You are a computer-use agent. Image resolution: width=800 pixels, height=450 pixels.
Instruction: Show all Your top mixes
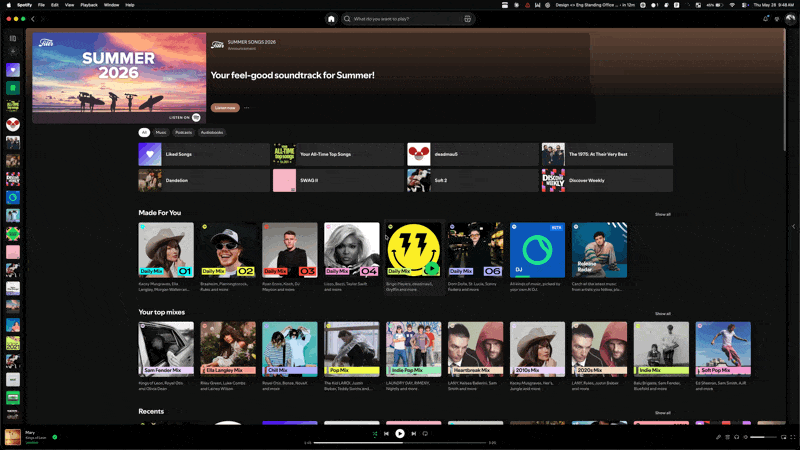[x=663, y=314]
